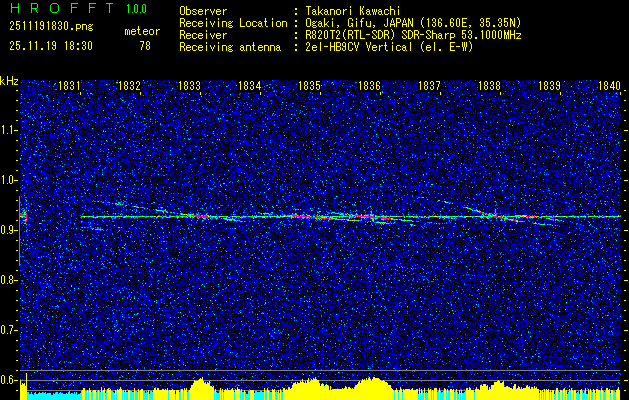Click the date stamp 25.11.19 18:30
This screenshot has height=400, width=629.
(51, 46)
